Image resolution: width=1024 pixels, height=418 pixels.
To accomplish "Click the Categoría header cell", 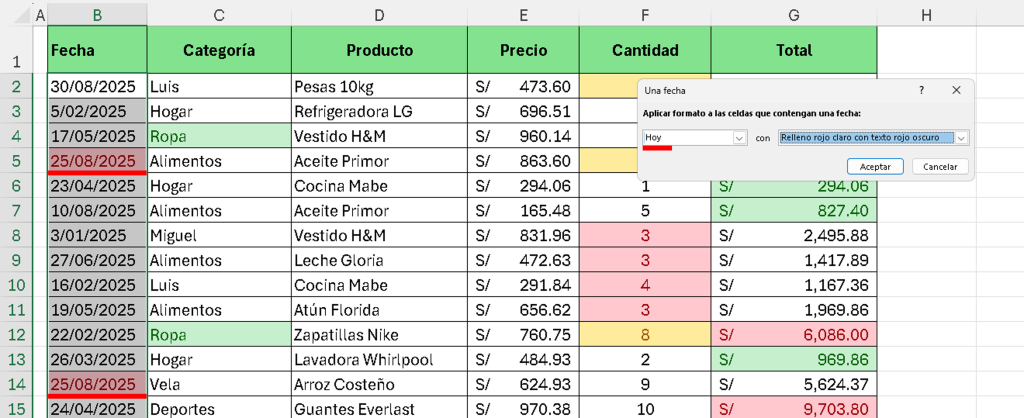I will [219, 50].
